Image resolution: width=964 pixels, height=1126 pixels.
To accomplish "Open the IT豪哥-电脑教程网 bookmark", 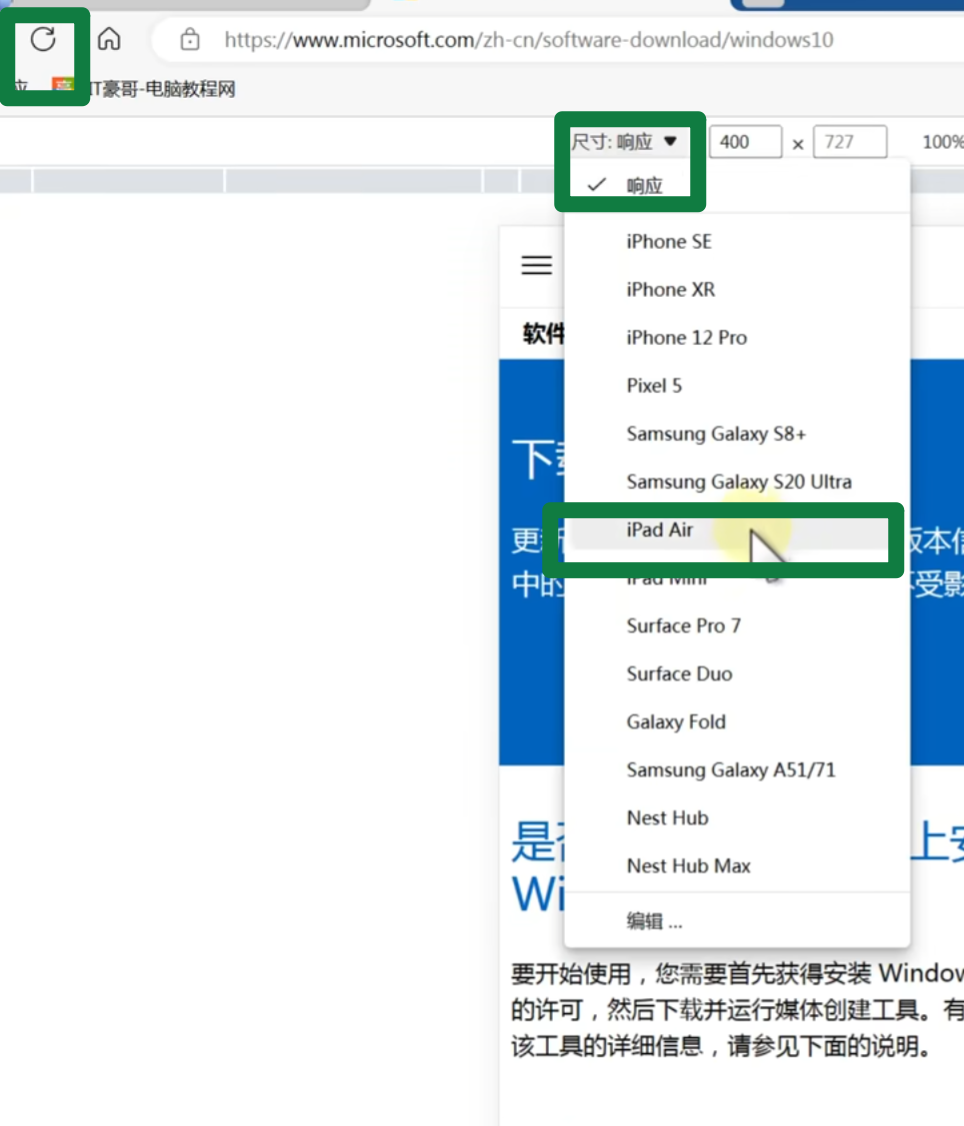I will click(x=144, y=88).
